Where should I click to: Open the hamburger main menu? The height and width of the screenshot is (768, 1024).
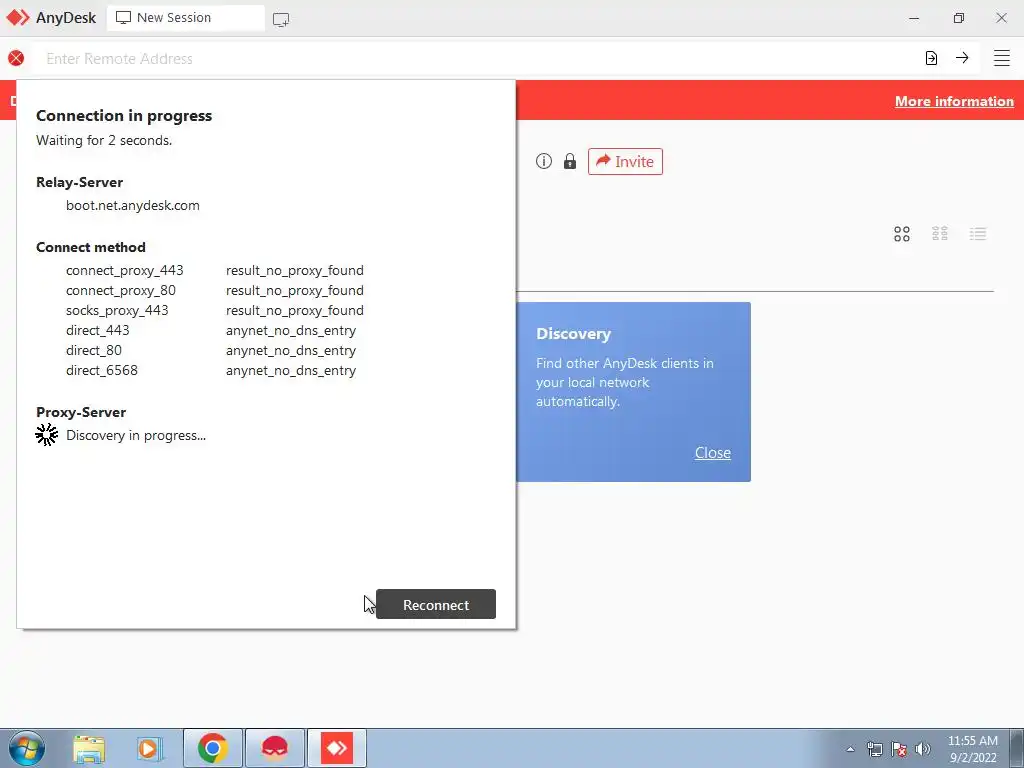point(1002,58)
